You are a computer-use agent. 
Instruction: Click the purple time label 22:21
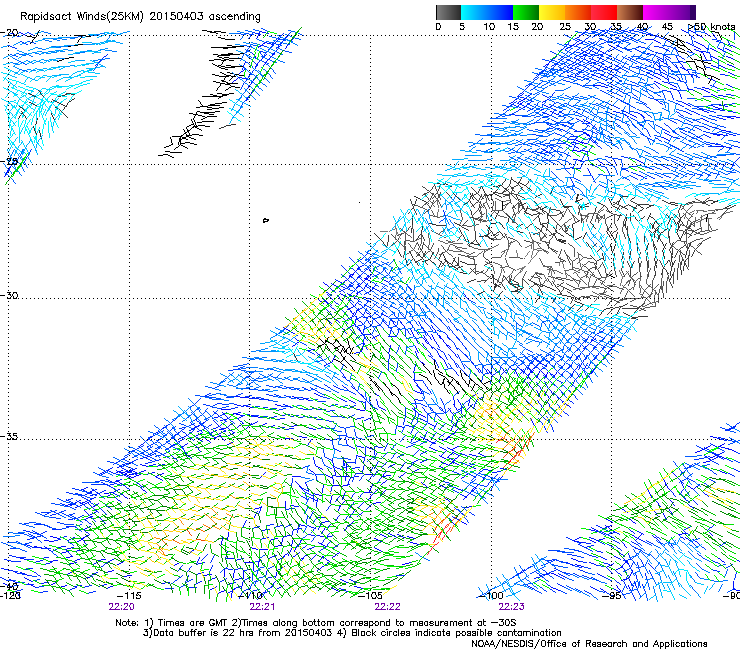(262, 607)
